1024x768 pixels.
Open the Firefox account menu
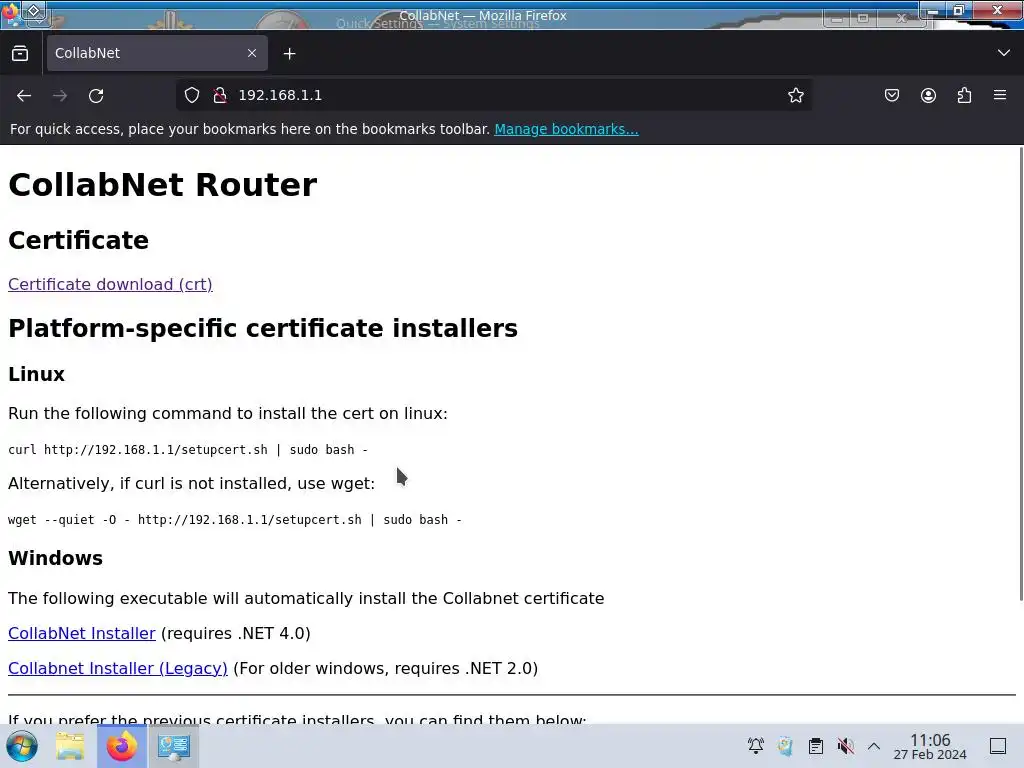[928, 95]
